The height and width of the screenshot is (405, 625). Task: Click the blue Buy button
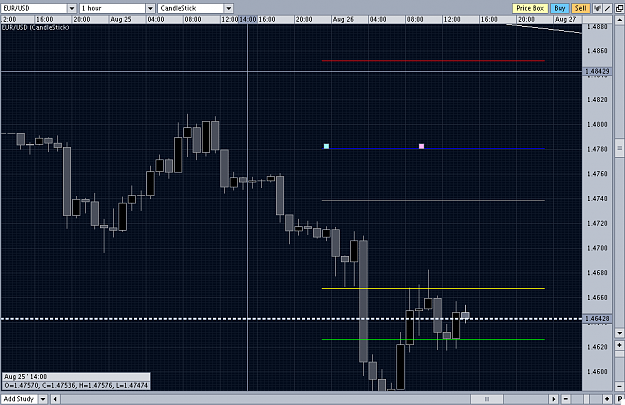[x=560, y=8]
